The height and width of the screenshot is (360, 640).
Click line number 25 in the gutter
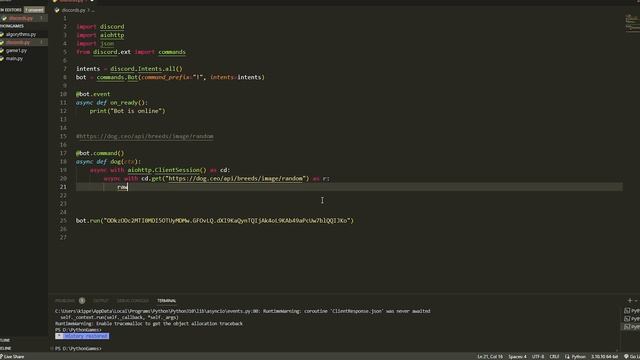(63, 221)
